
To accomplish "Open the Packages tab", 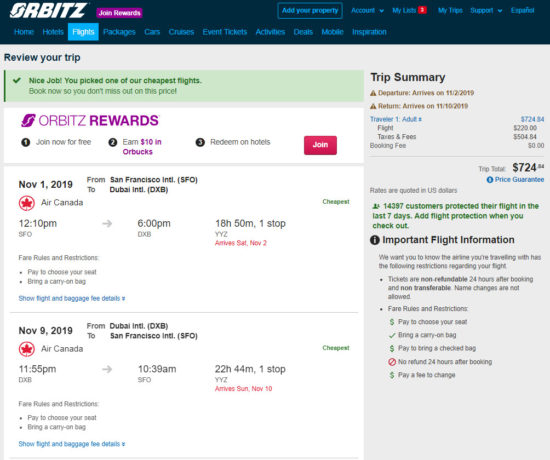I will (119, 32).
